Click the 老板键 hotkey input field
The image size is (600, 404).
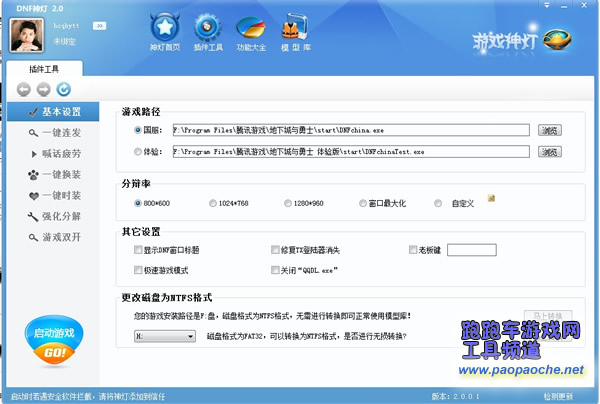pyautogui.click(x=472, y=250)
